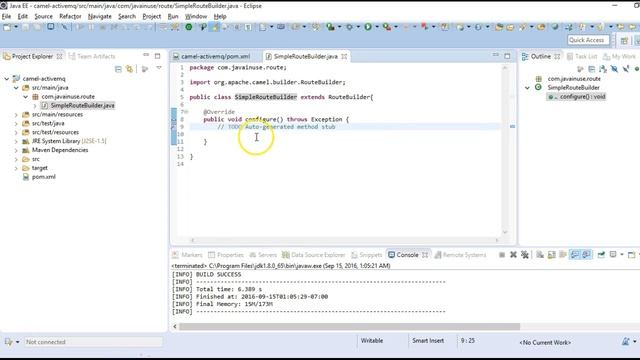Expand the src/test/java folder

coord(16,123)
